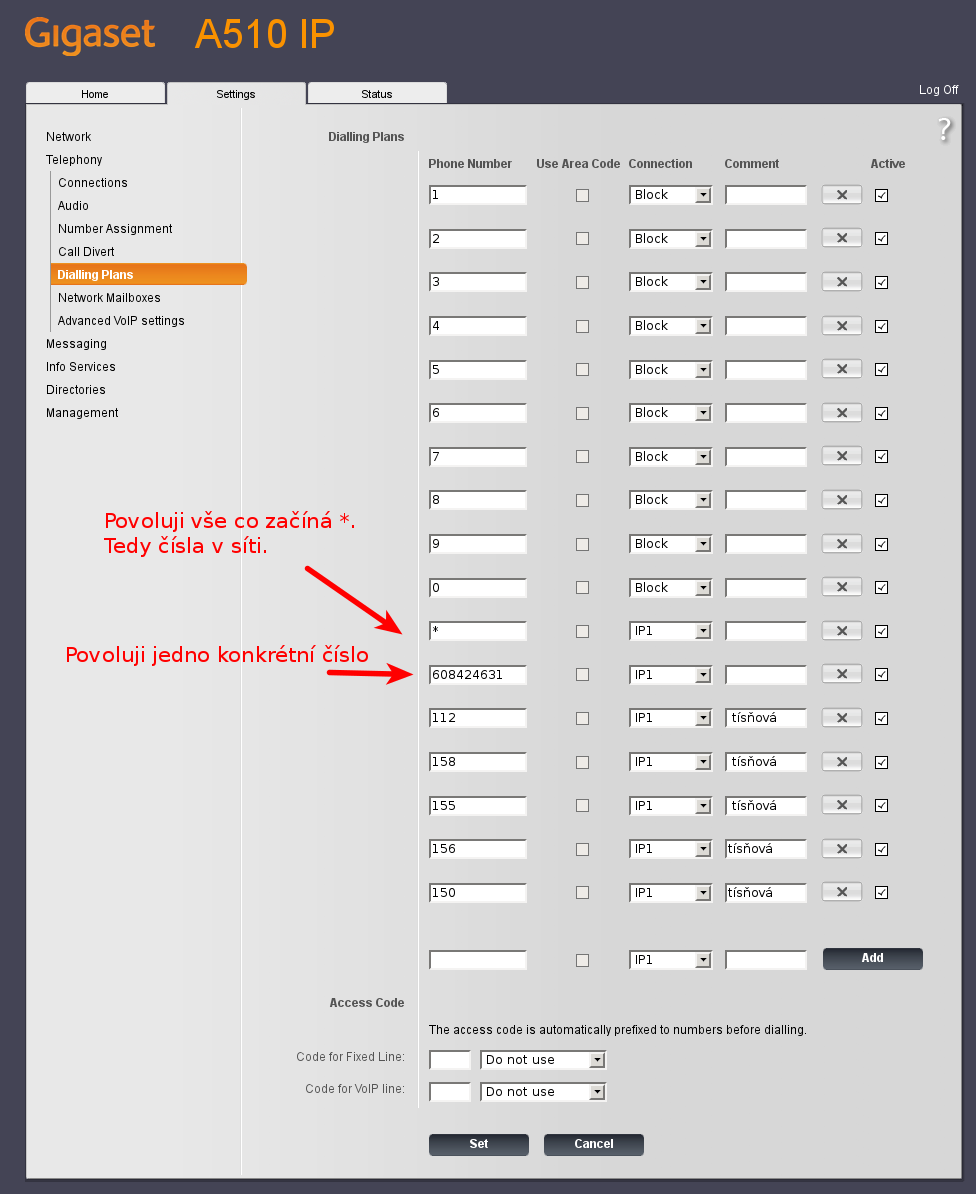Viewport: 976px width, 1194px height.
Task: Open the help question mark icon
Action: pyautogui.click(x=944, y=129)
